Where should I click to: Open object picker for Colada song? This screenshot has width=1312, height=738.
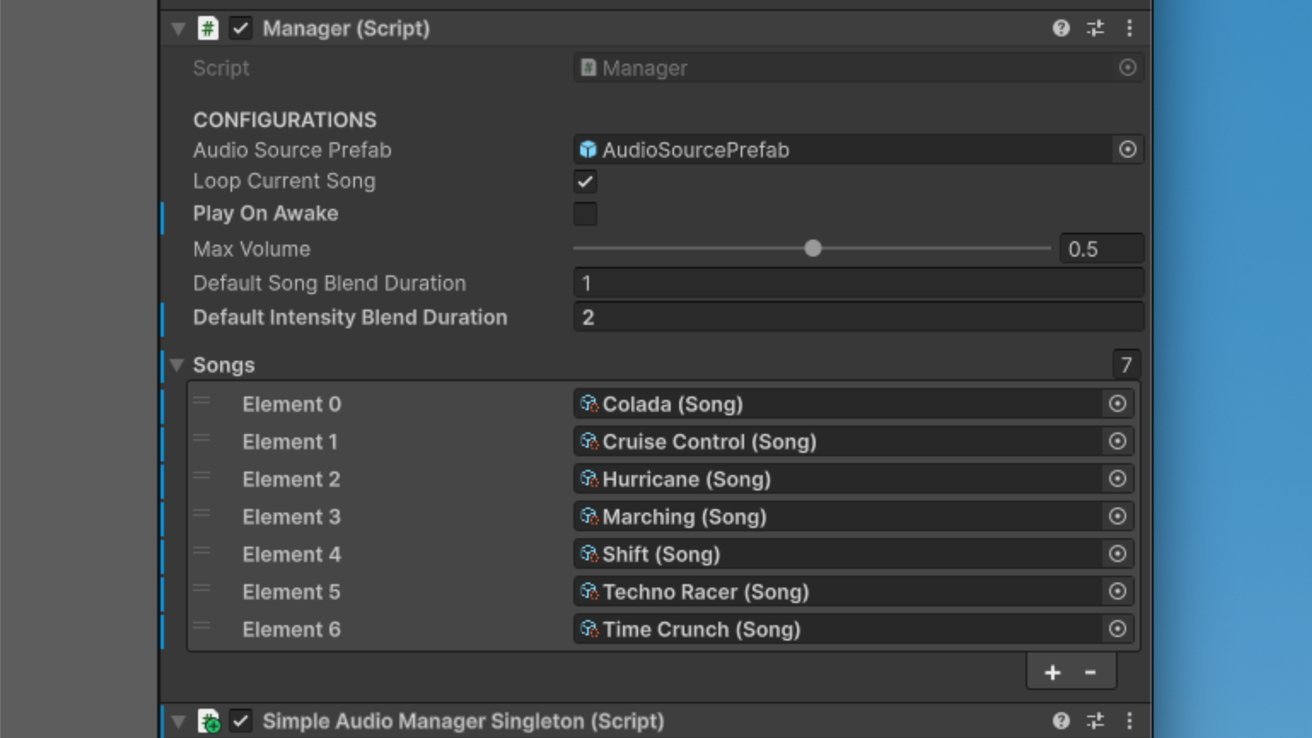point(1117,404)
